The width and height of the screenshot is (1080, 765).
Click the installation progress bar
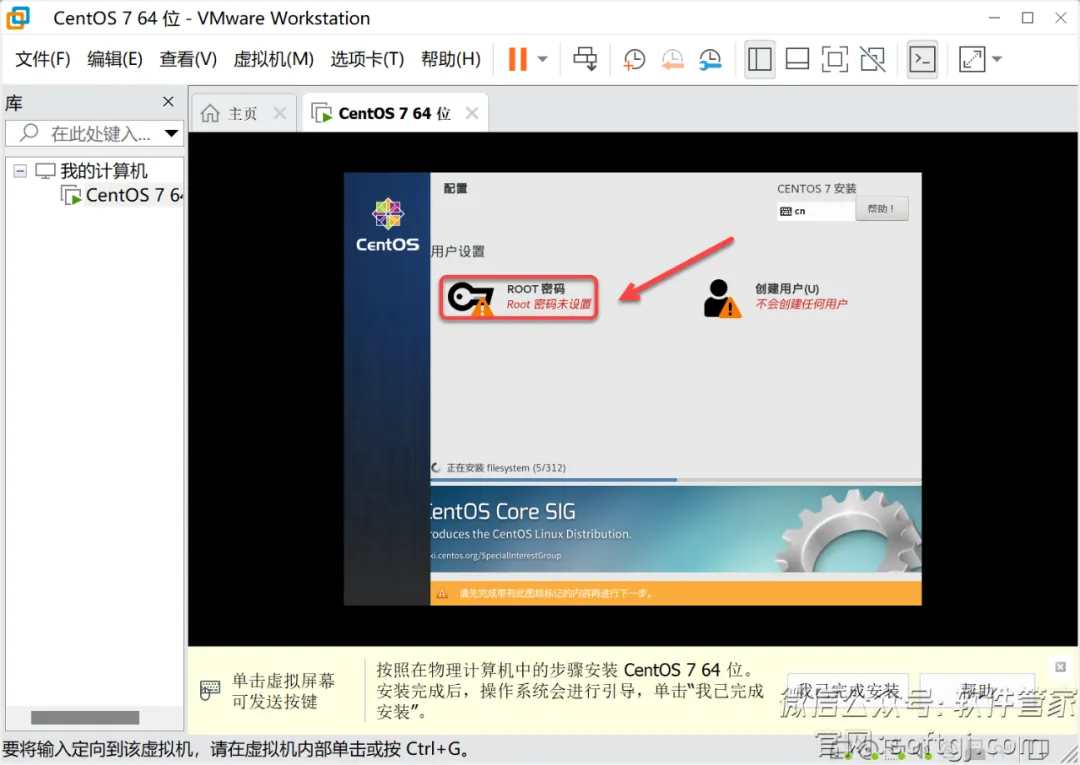point(676,479)
